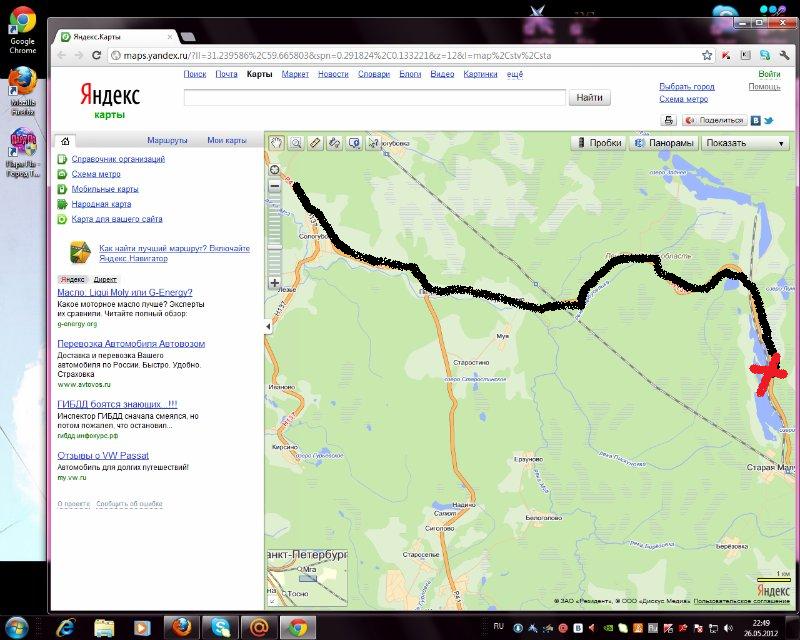Open the Маркет service link
Screen dimensions: 800x640
point(295,74)
